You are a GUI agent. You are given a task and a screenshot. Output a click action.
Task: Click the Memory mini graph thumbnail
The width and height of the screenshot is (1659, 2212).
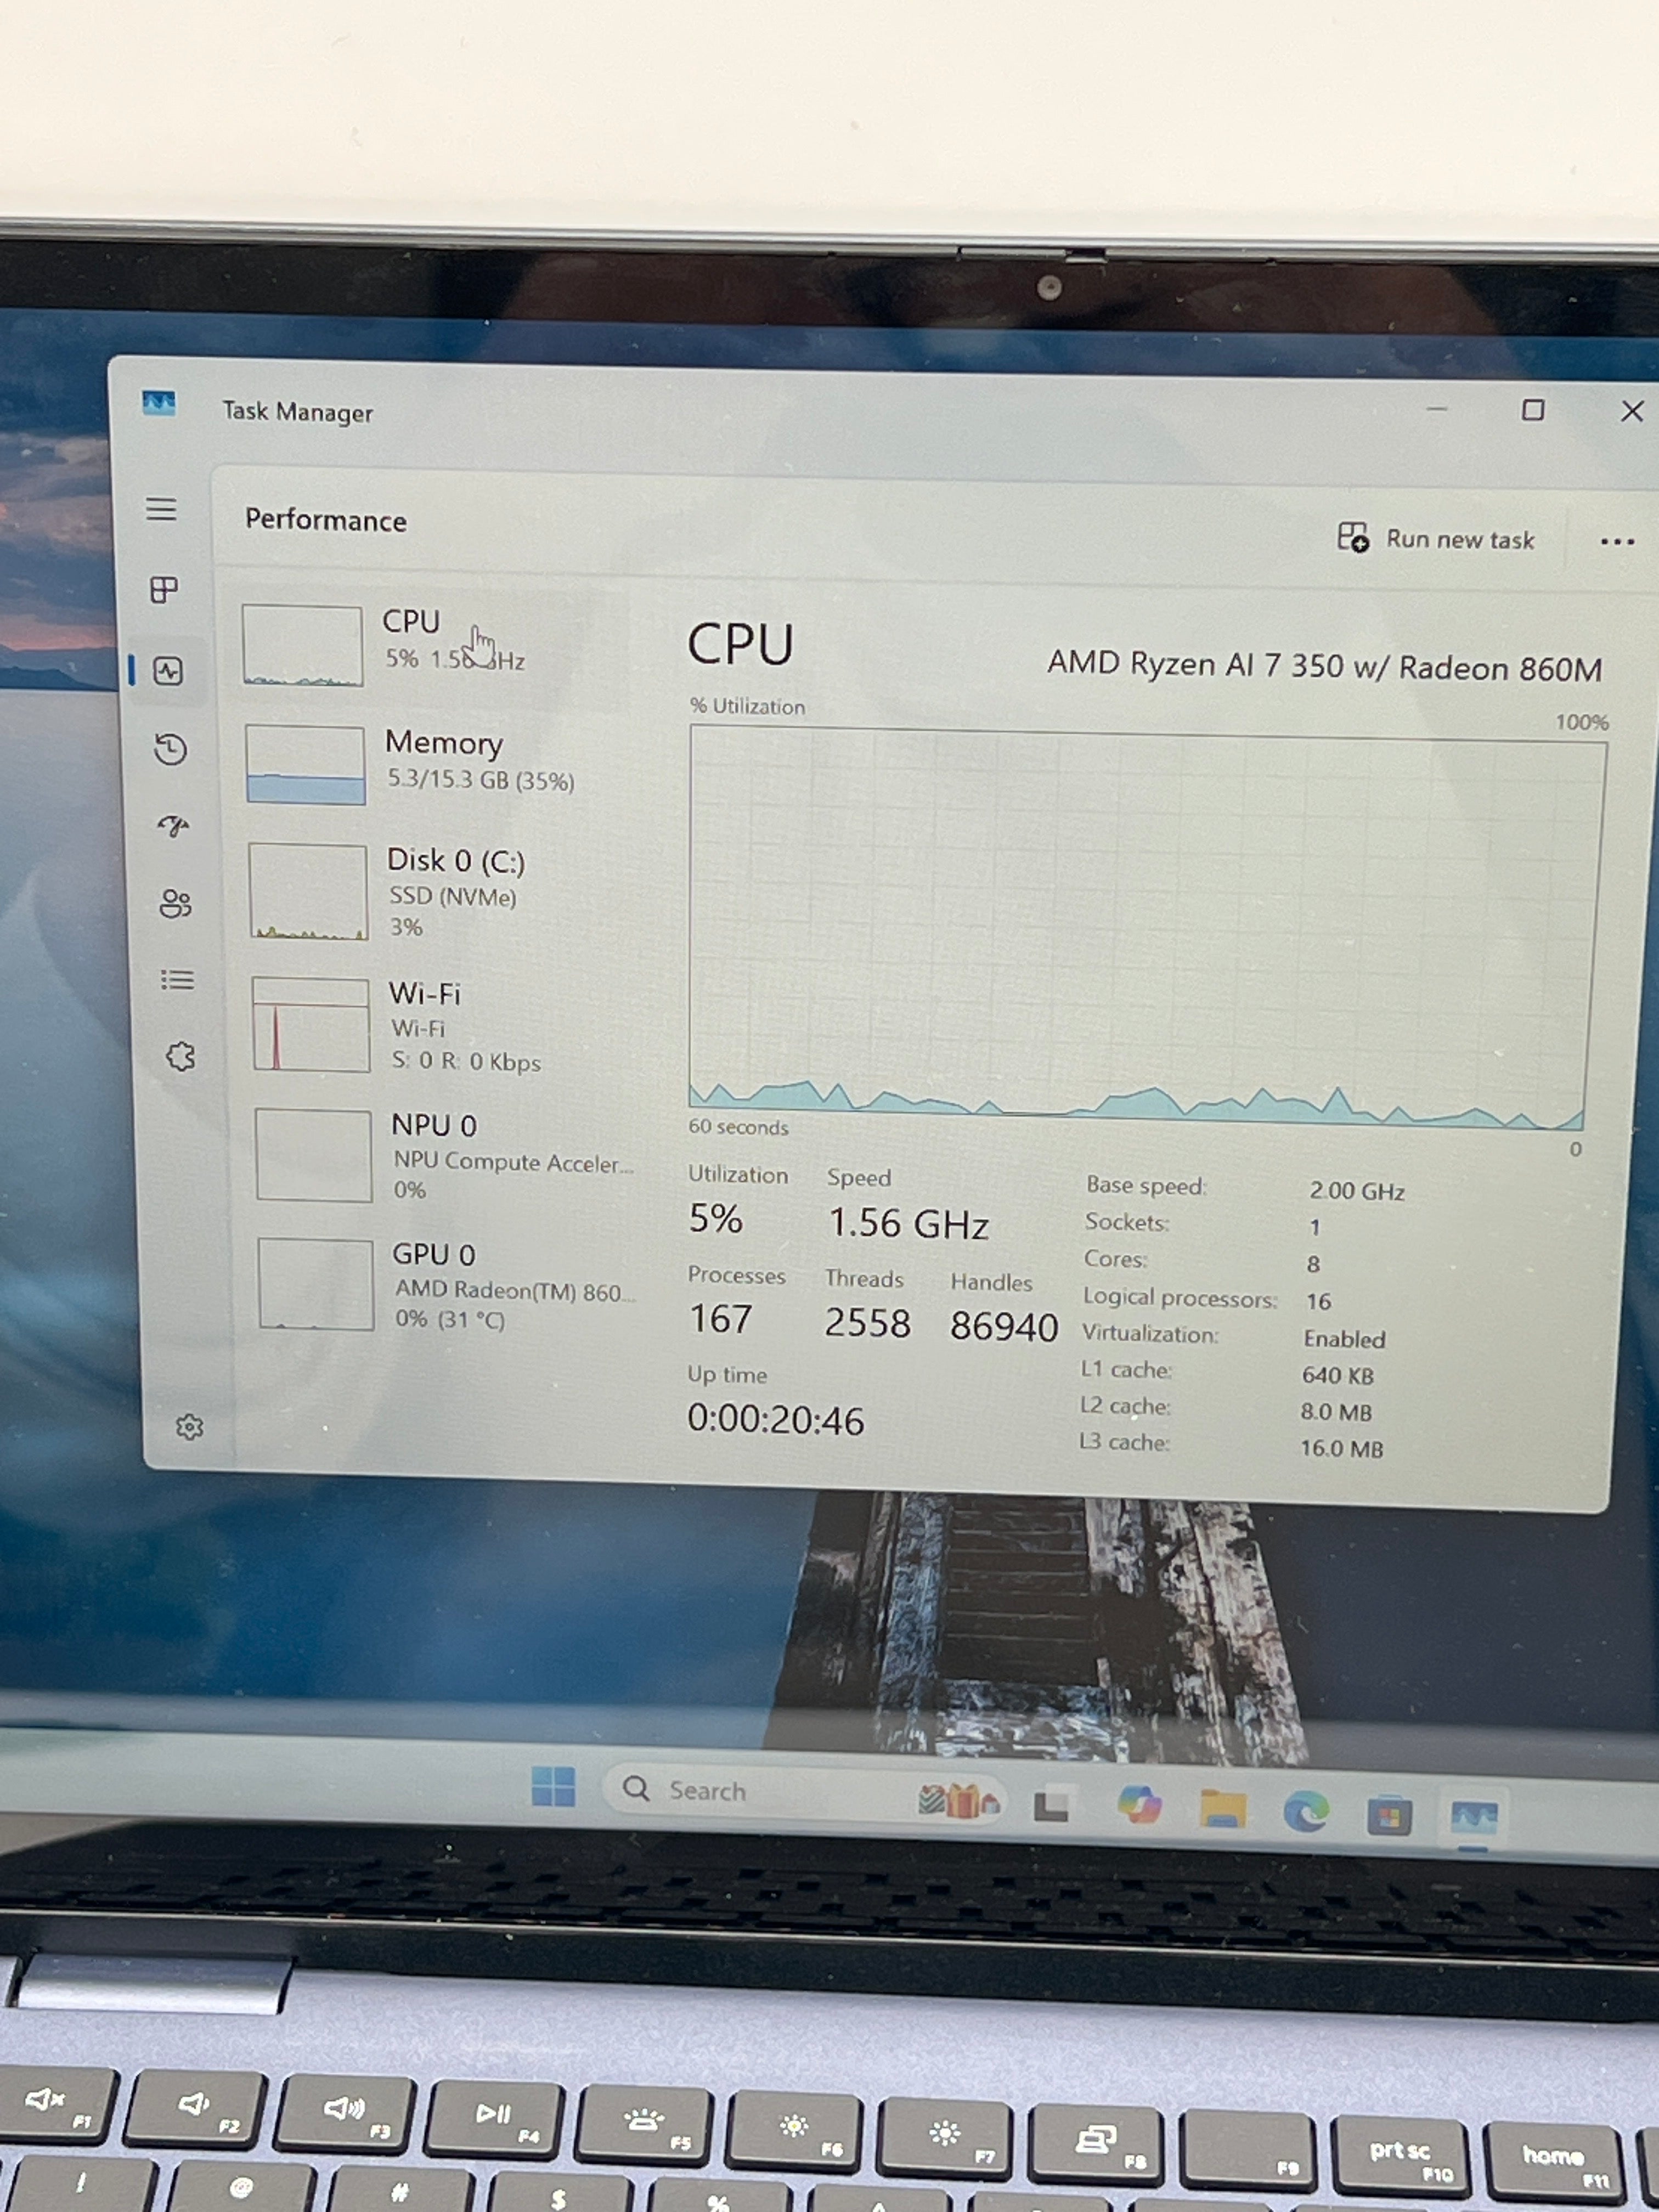[x=305, y=765]
